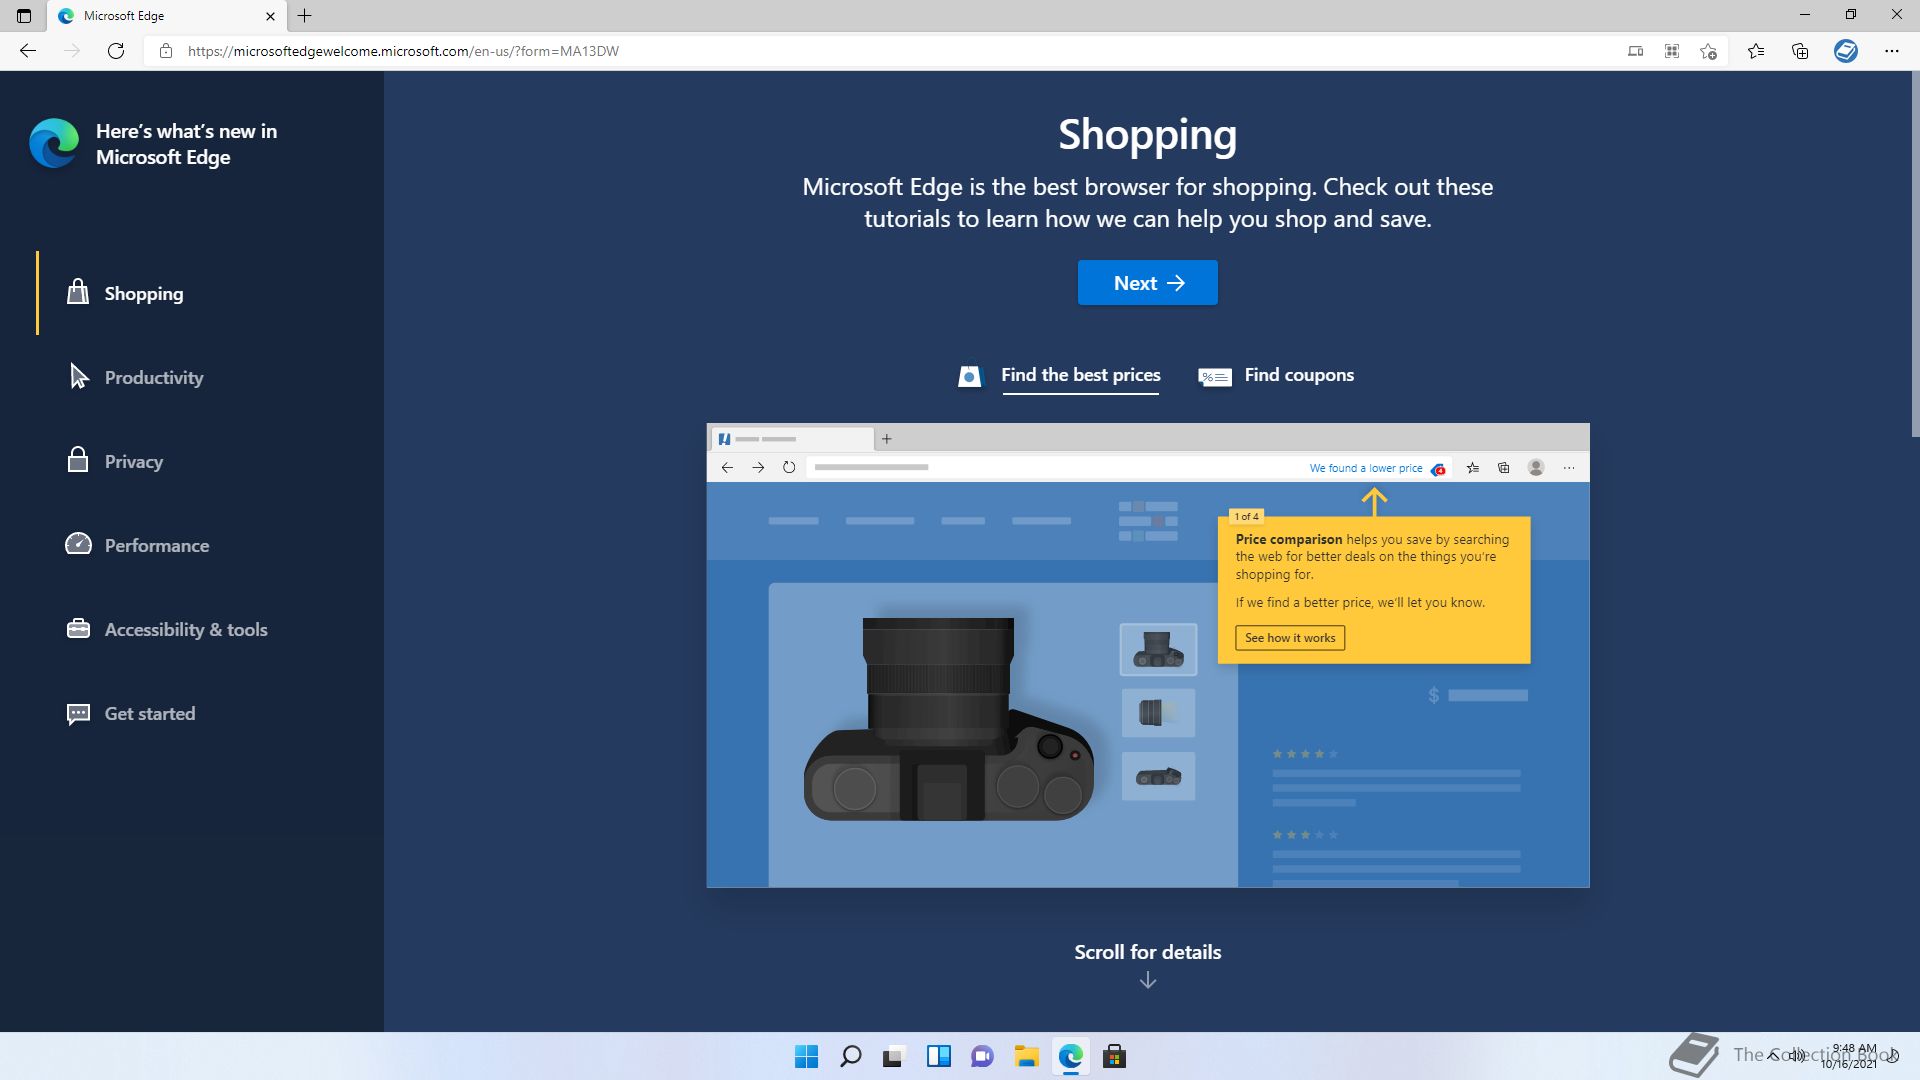Screen dimensions: 1920x1080
Task: Send this page to your devices
Action: click(1636, 51)
